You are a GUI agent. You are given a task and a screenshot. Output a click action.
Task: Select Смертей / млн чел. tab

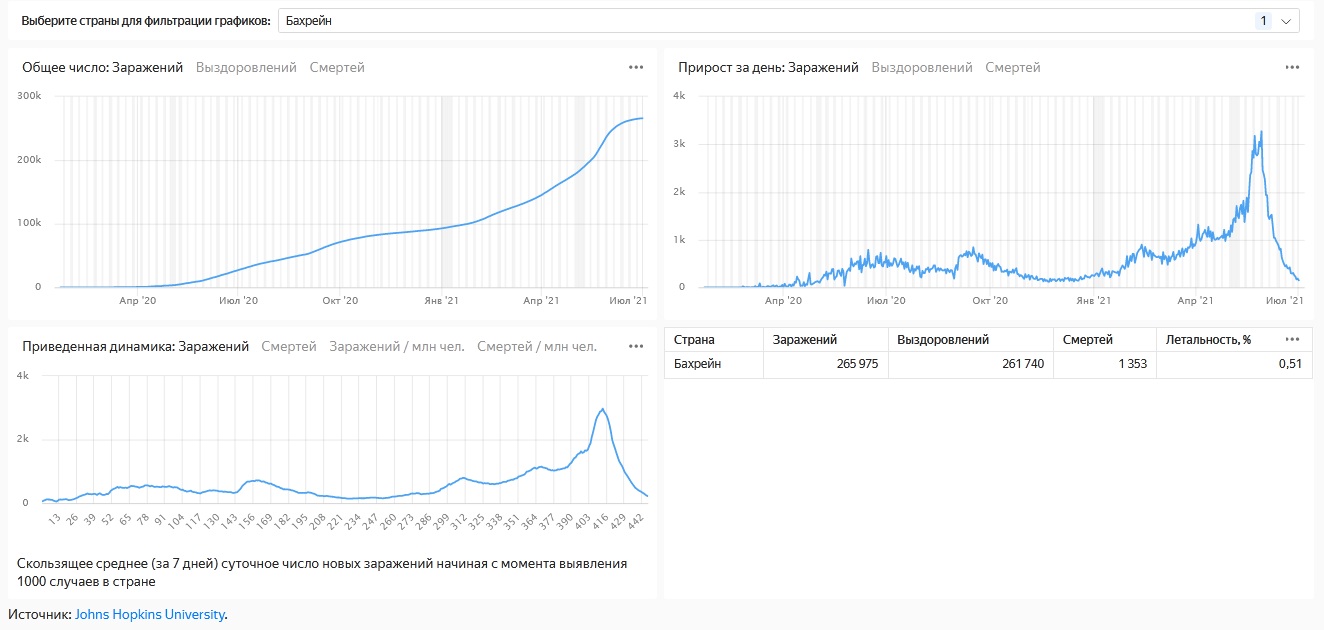pyautogui.click(x=537, y=347)
